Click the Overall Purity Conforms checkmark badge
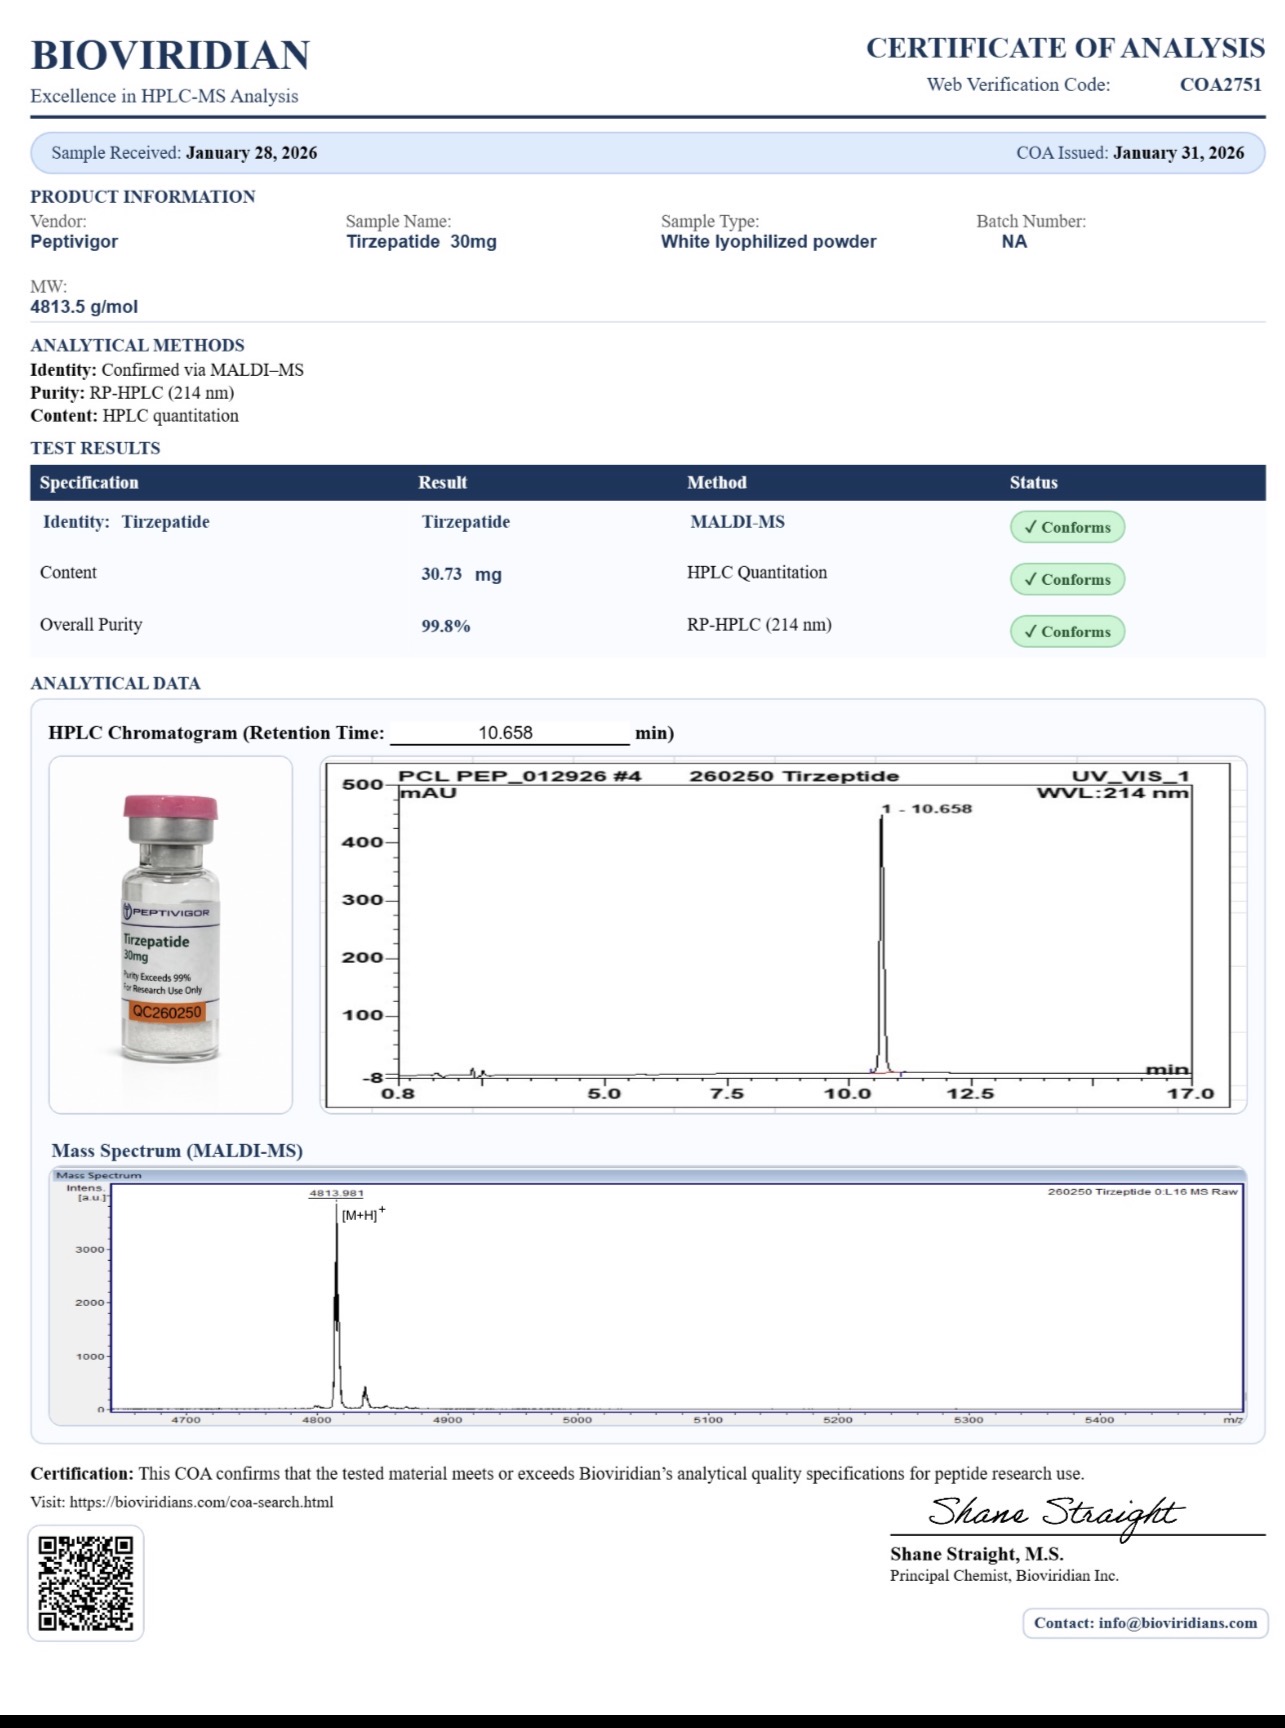This screenshot has width=1285, height=1728. click(x=1067, y=631)
